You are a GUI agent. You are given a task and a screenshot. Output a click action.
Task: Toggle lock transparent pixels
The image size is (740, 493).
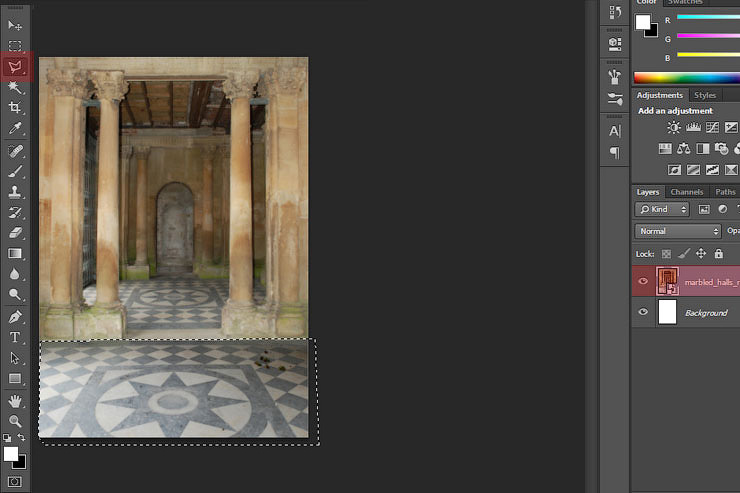point(666,254)
